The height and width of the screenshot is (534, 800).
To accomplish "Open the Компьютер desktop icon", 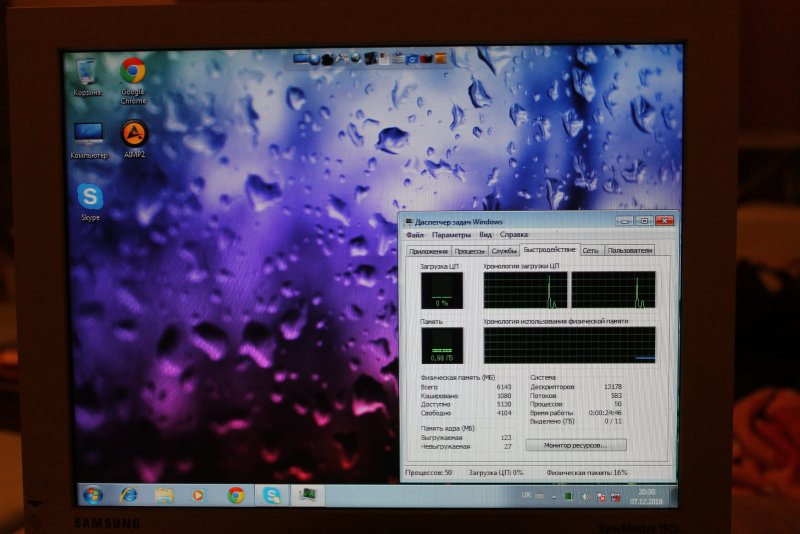I will 88,137.
